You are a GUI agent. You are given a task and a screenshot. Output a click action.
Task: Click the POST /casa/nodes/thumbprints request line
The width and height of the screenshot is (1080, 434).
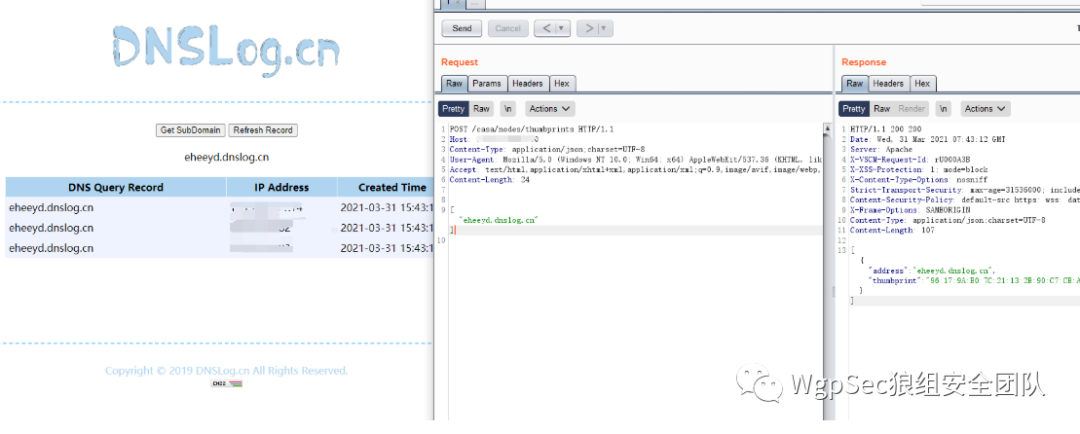tap(531, 129)
